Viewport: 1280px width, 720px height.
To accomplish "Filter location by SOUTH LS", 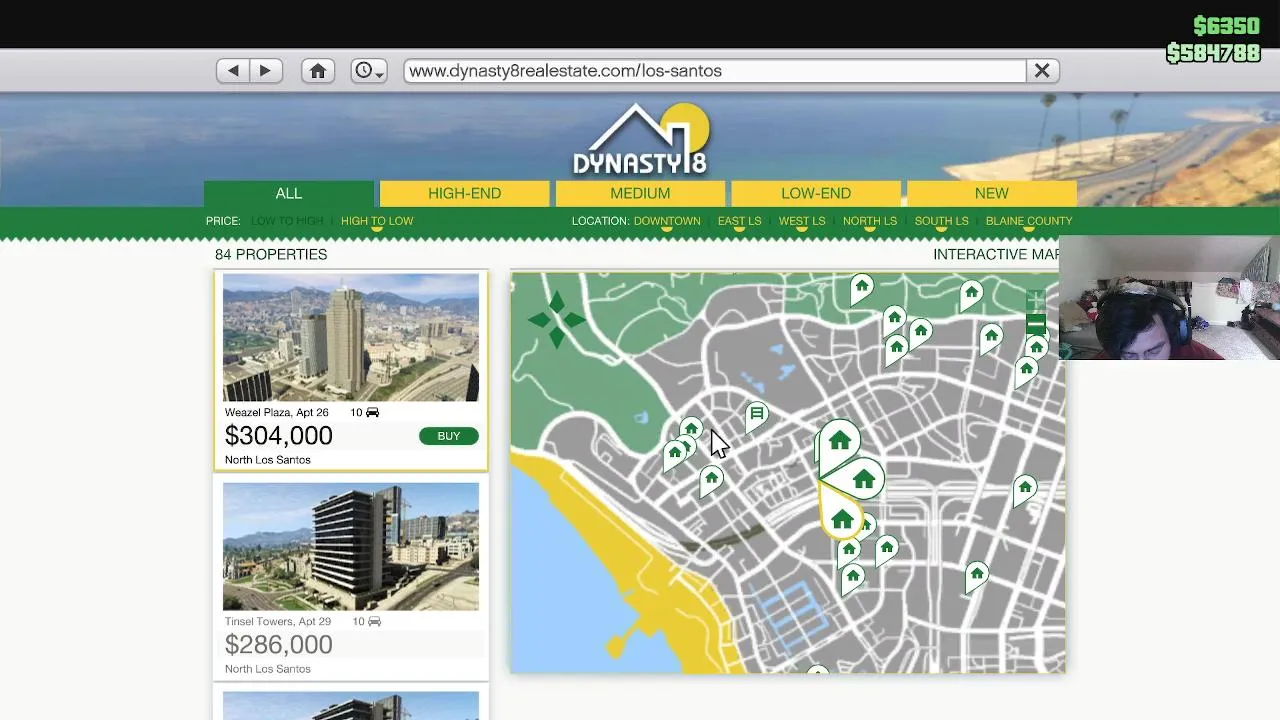I will [941, 221].
